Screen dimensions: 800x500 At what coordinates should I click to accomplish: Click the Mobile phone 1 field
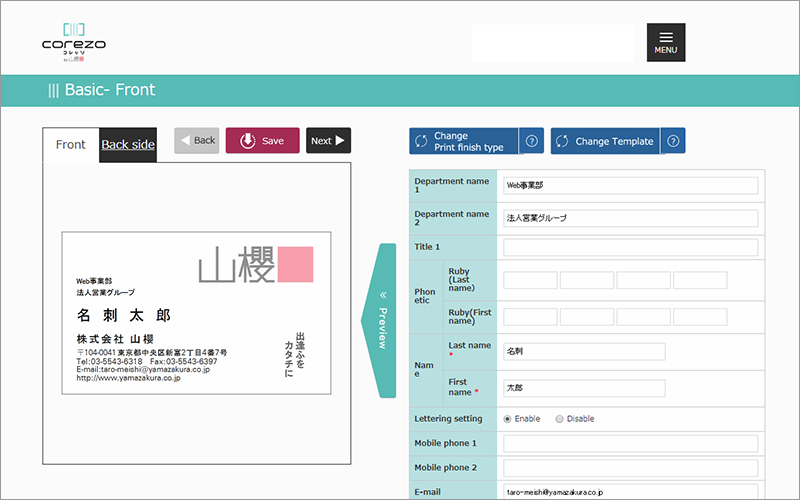click(630, 443)
